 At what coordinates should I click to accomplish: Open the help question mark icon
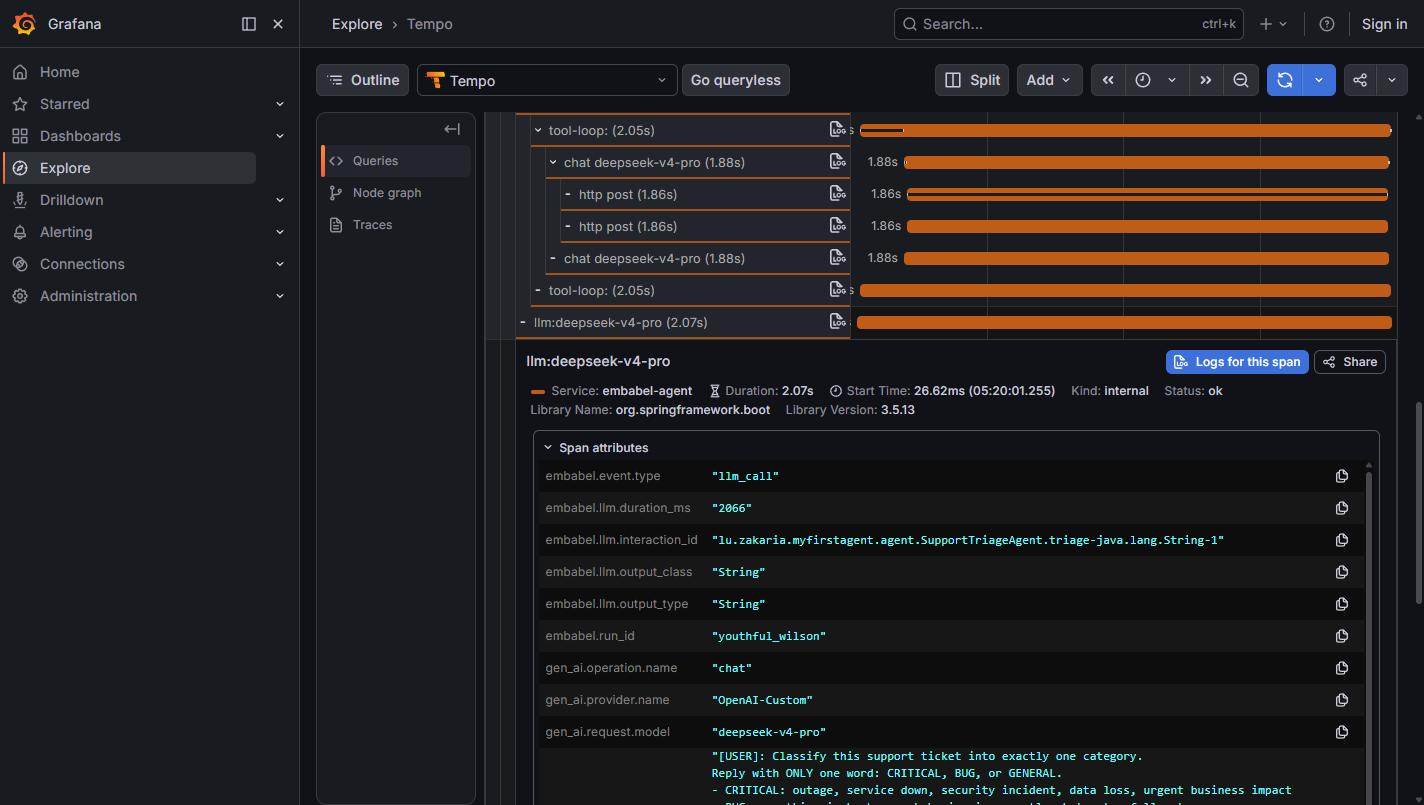coord(1327,24)
